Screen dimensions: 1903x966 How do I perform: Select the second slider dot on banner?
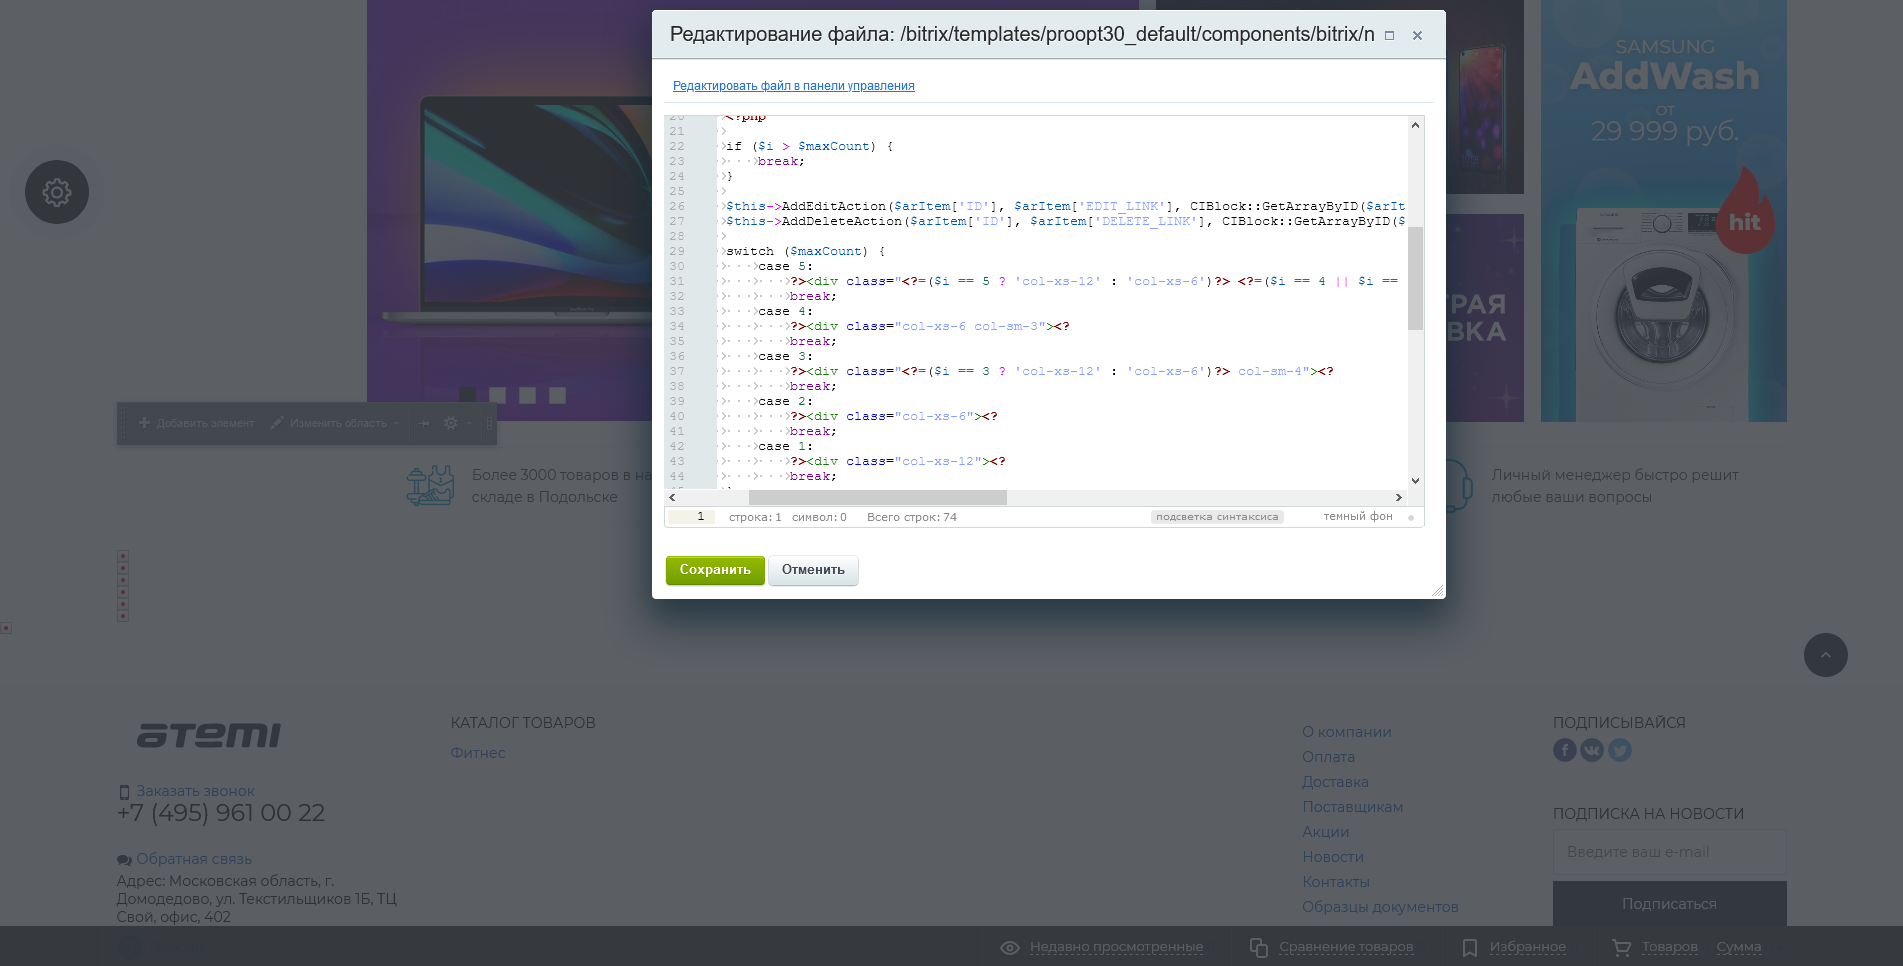497,395
